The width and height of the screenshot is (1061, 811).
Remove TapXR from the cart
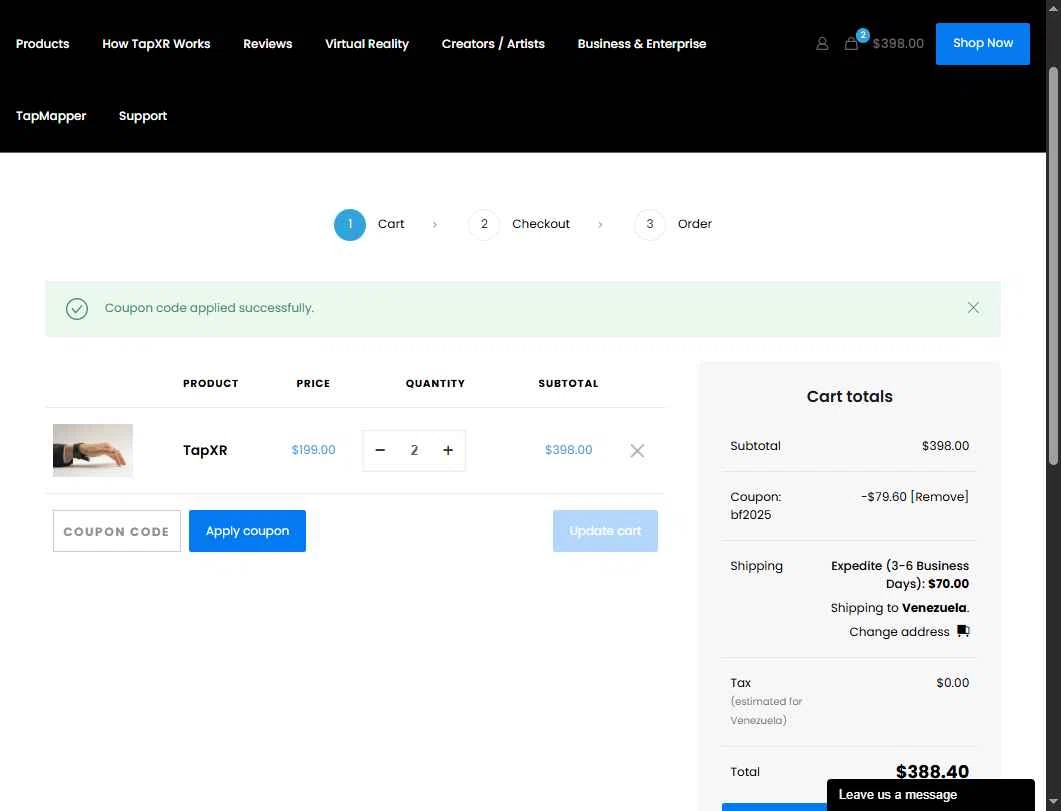[x=637, y=450]
